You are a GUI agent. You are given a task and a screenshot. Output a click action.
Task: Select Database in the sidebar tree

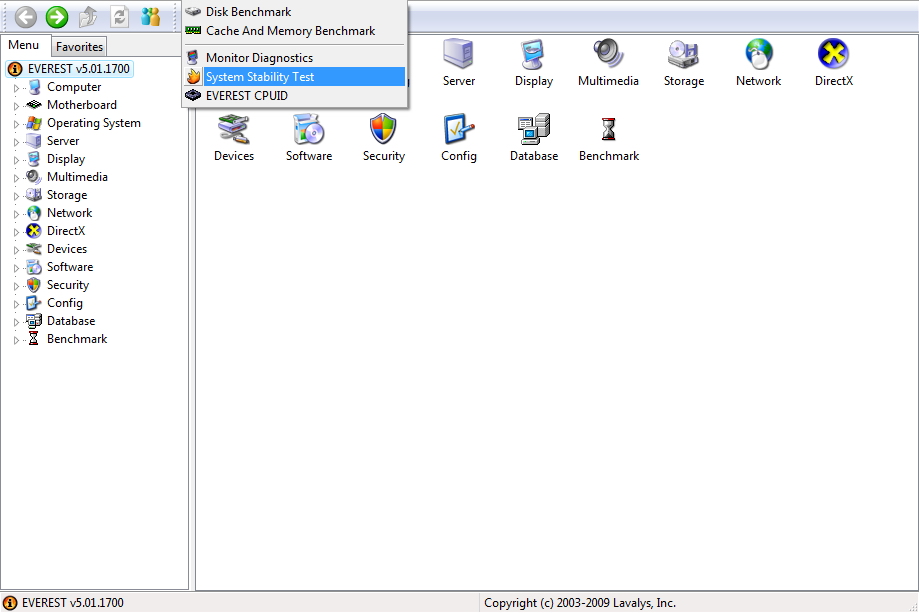pos(71,321)
